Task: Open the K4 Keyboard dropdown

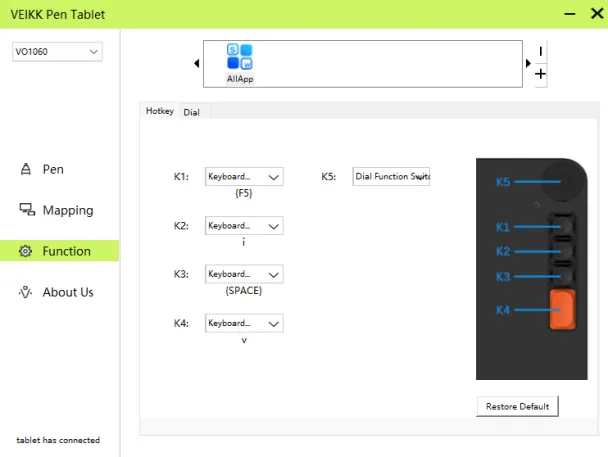Action: click(x=244, y=323)
